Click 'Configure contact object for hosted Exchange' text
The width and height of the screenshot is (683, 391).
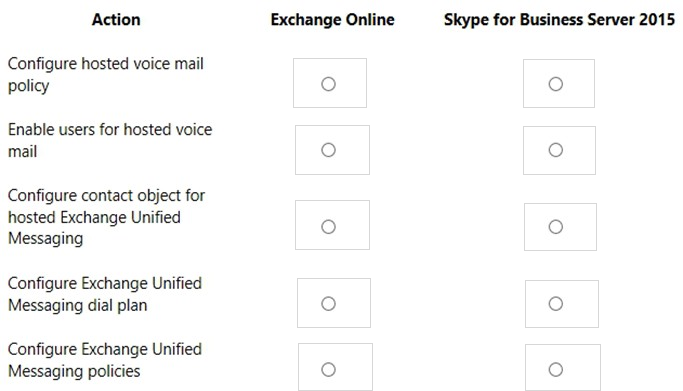106,206
